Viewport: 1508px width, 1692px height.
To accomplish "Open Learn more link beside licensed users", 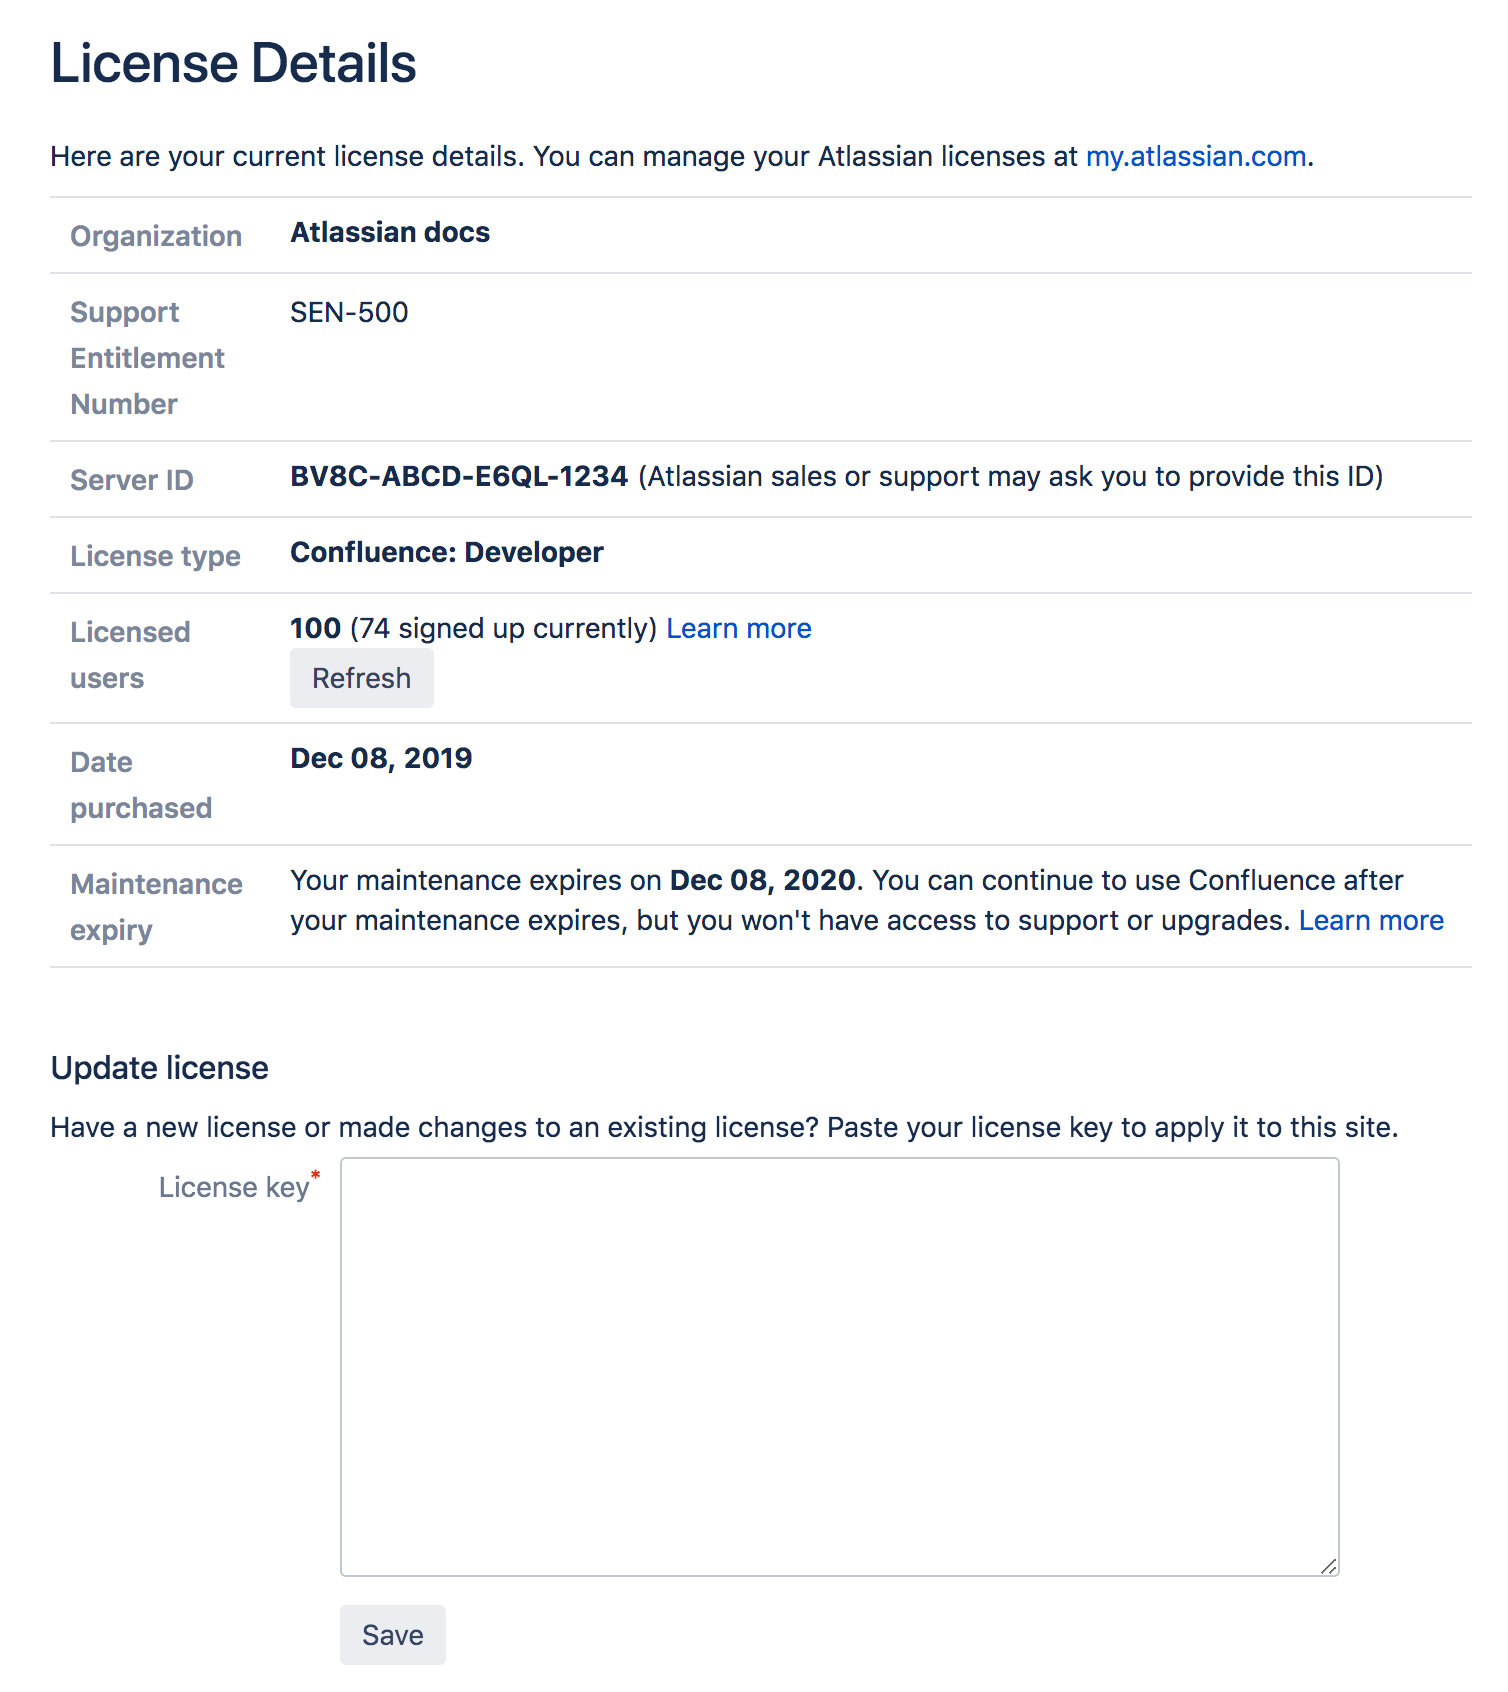I will click(x=739, y=628).
